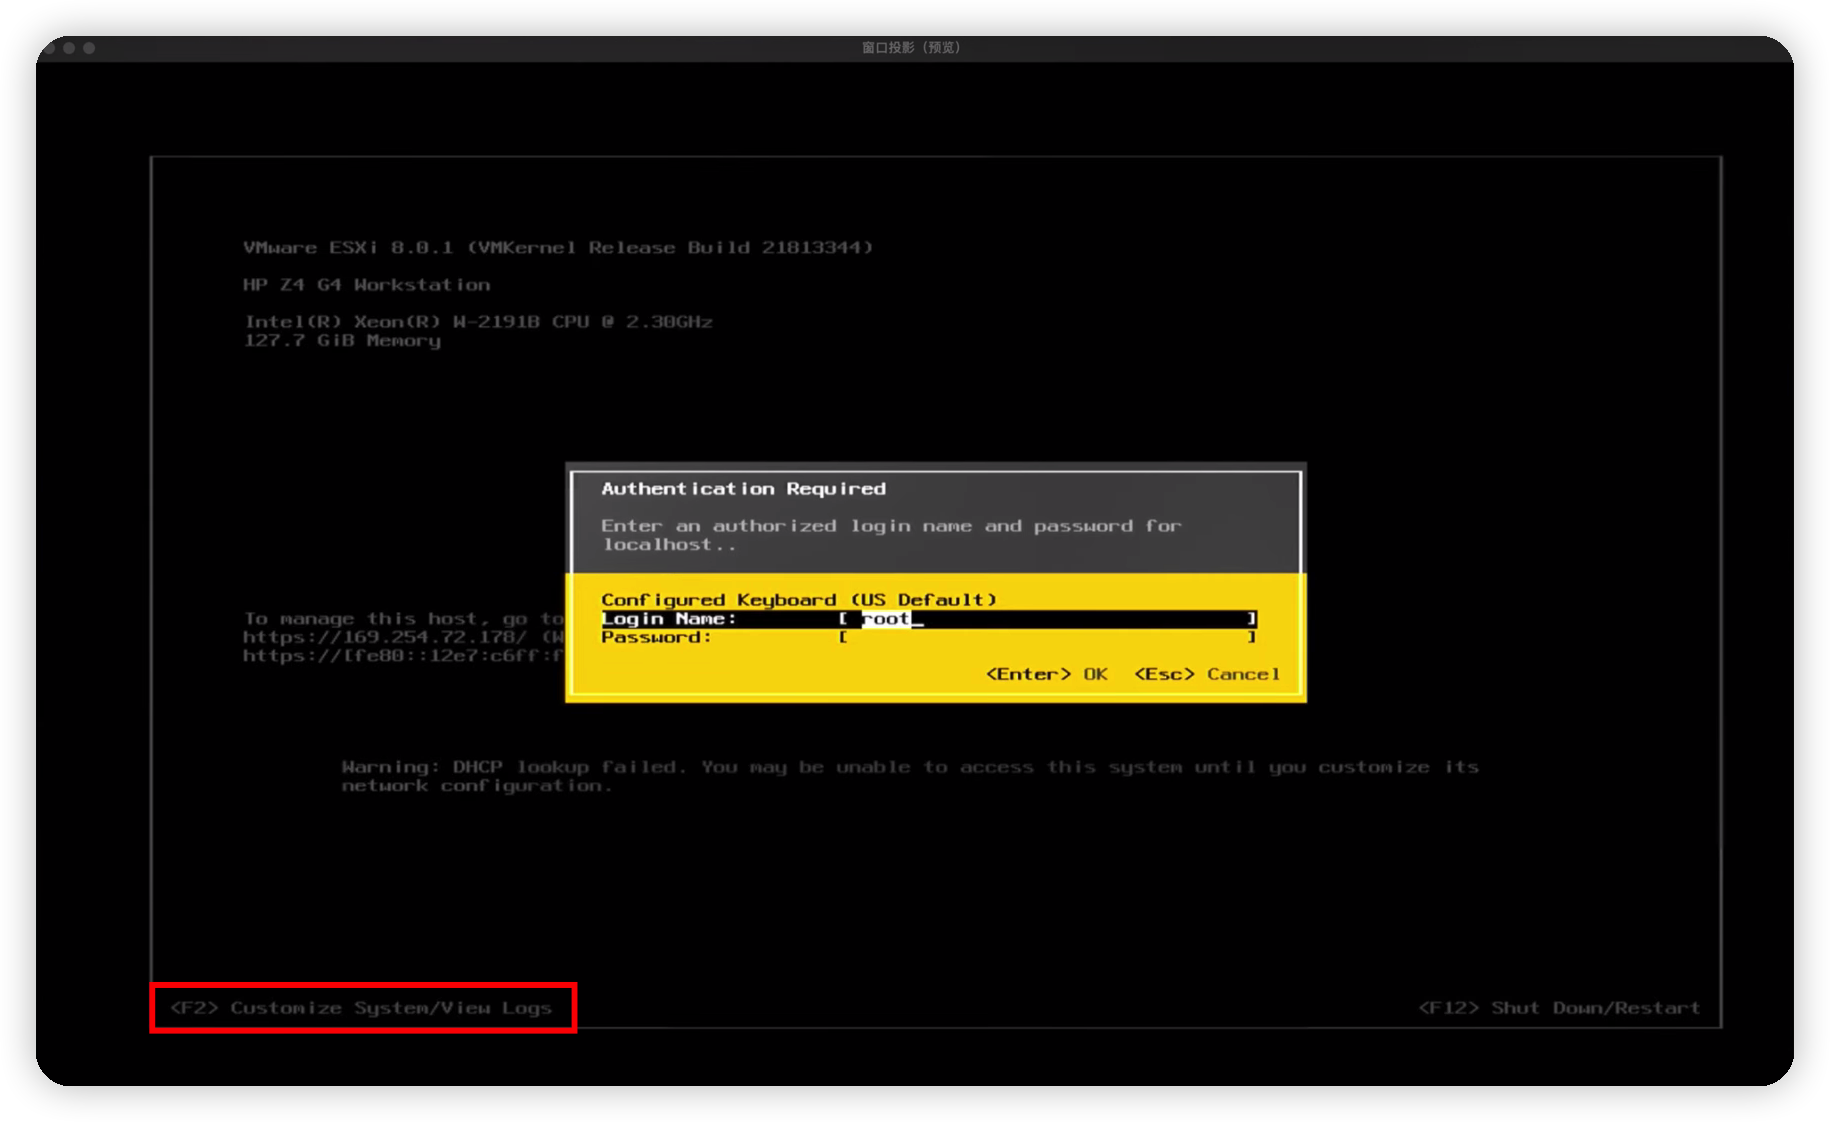This screenshot has width=1830, height=1122.
Task: Click the <Enter> OK option
Action: [1047, 674]
